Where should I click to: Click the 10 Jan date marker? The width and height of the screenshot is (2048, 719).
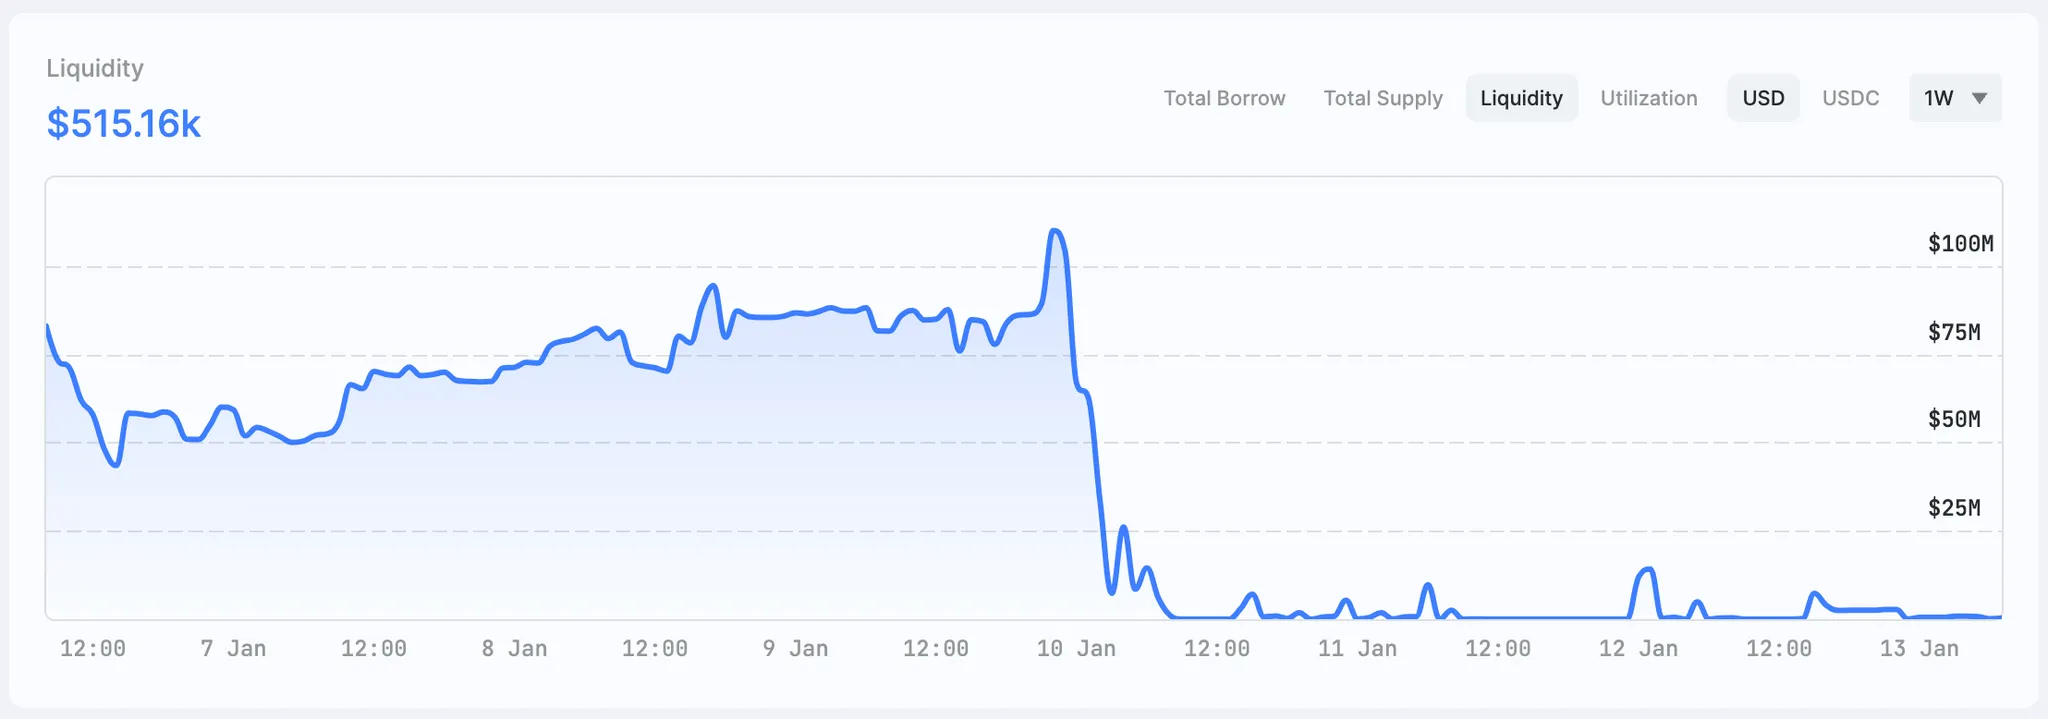click(1076, 649)
